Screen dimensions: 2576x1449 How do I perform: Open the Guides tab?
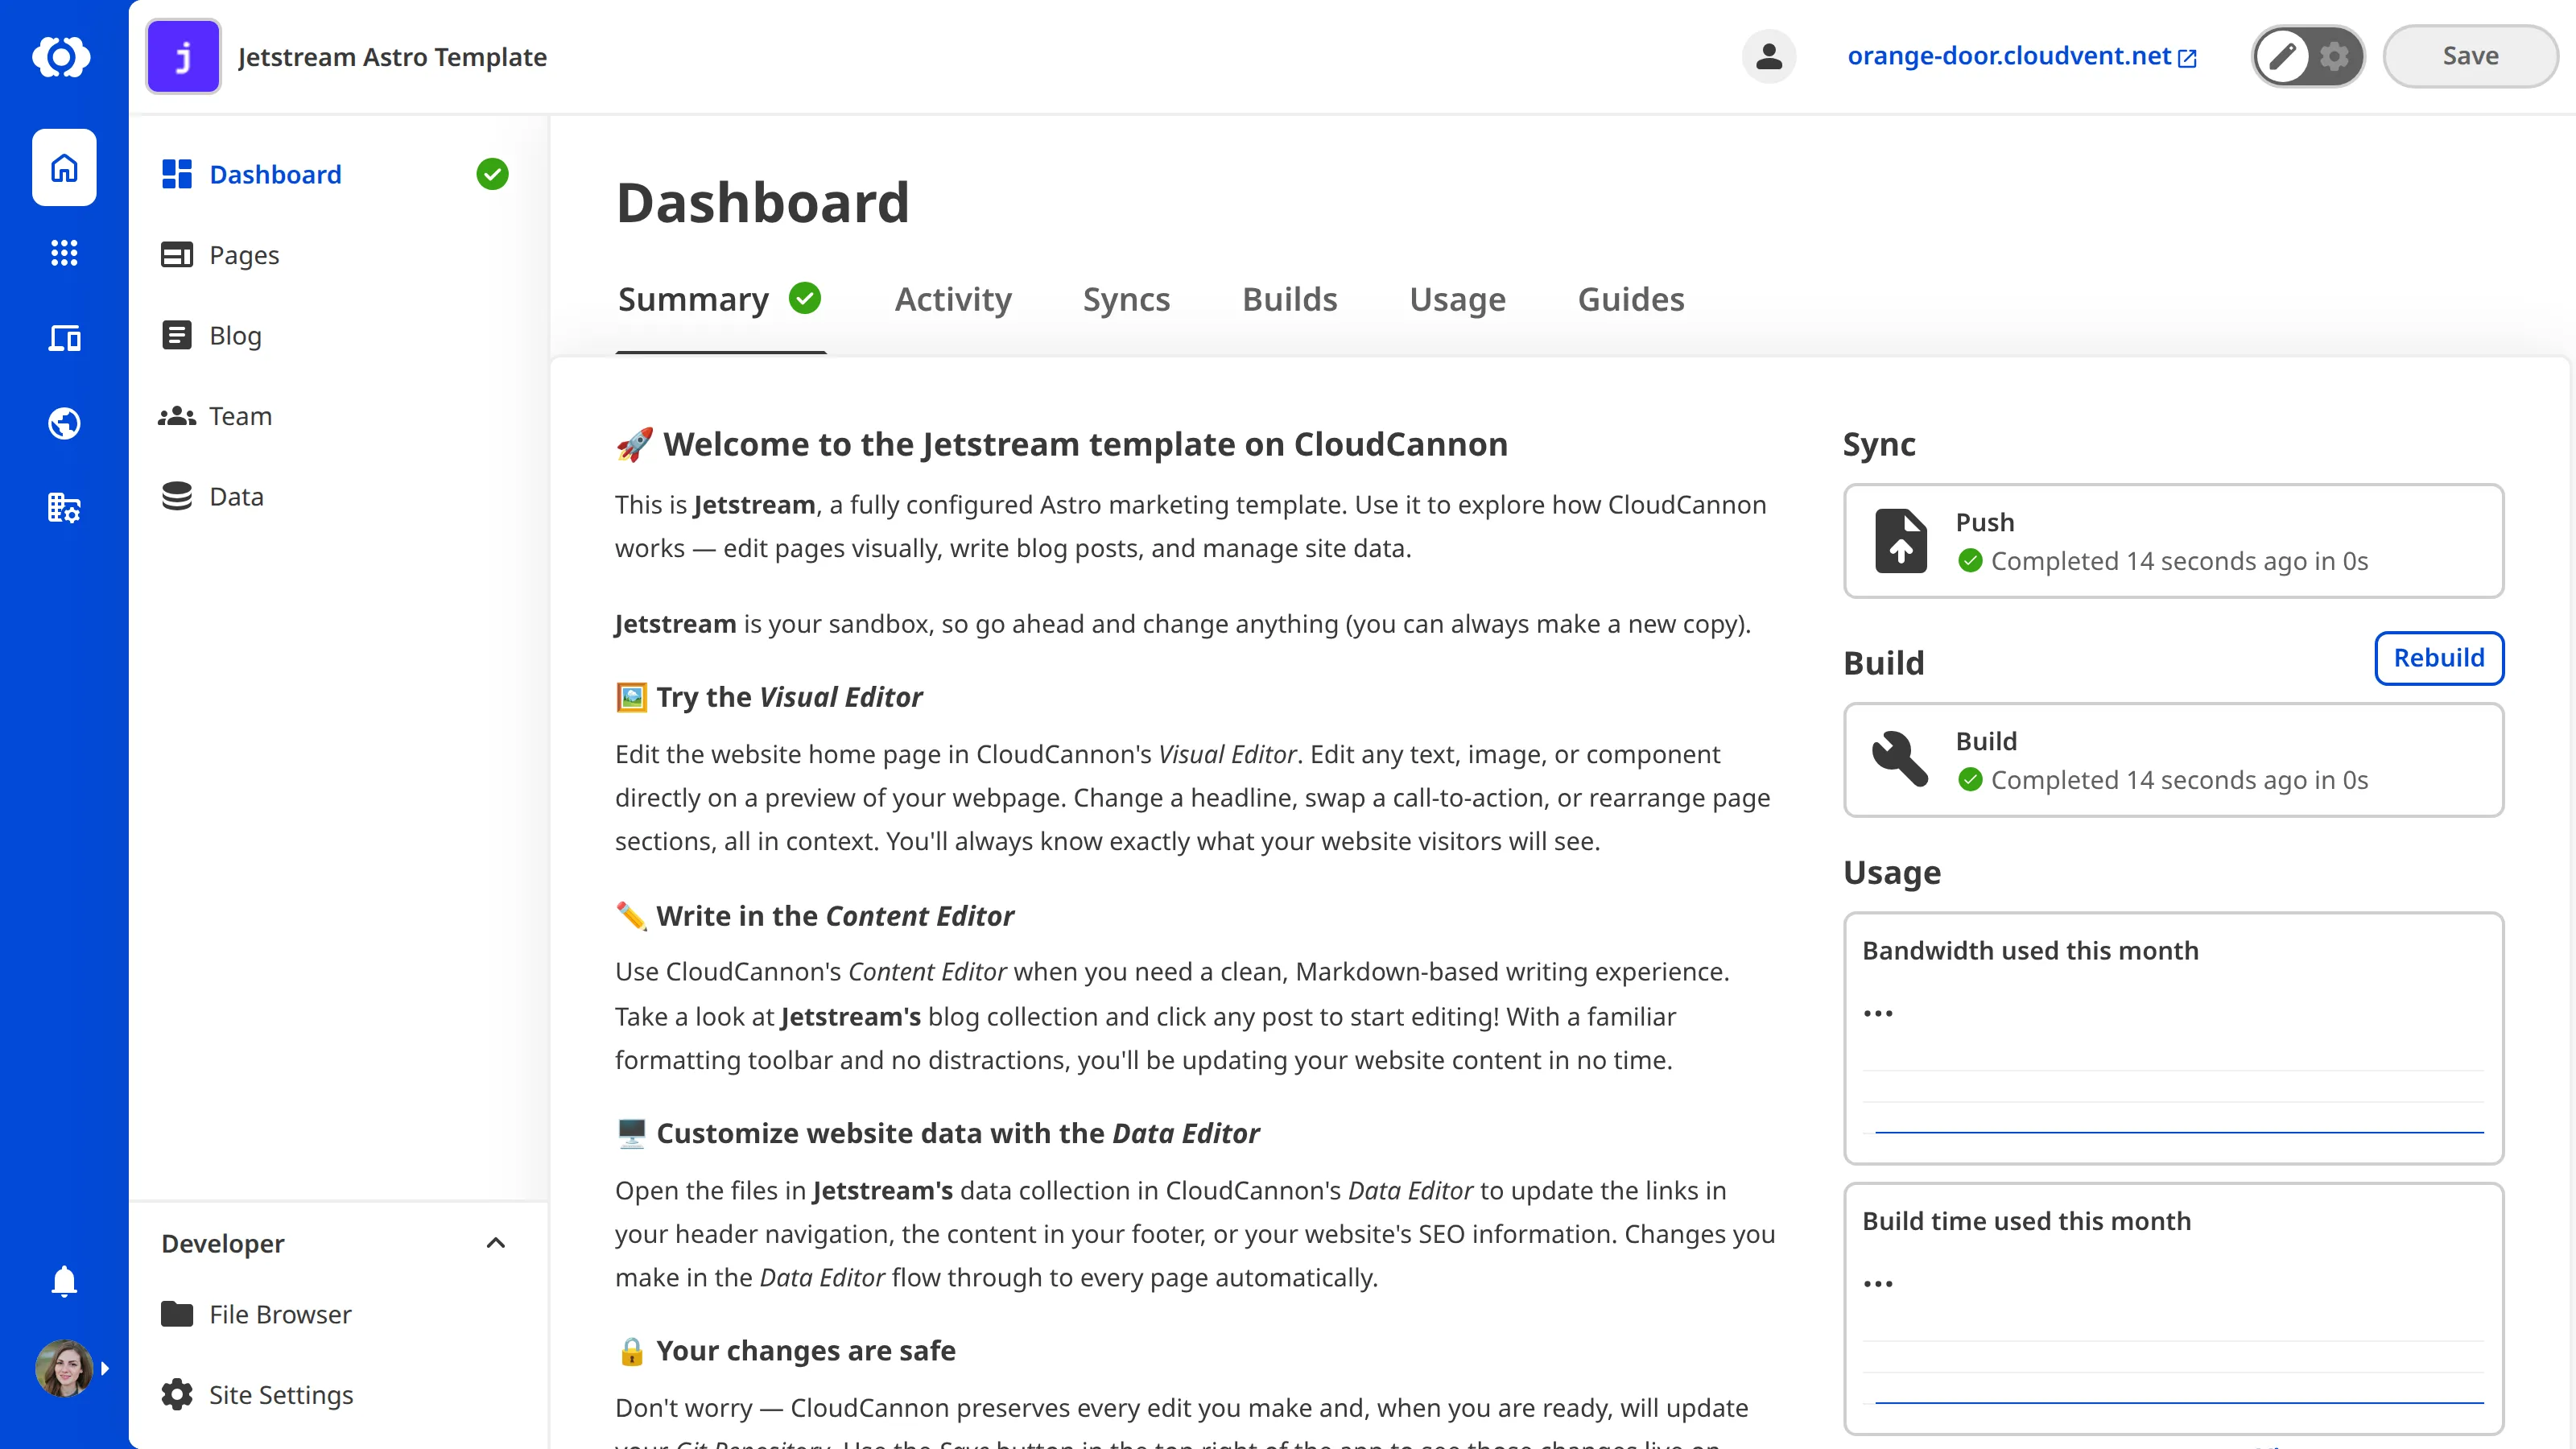(1630, 299)
